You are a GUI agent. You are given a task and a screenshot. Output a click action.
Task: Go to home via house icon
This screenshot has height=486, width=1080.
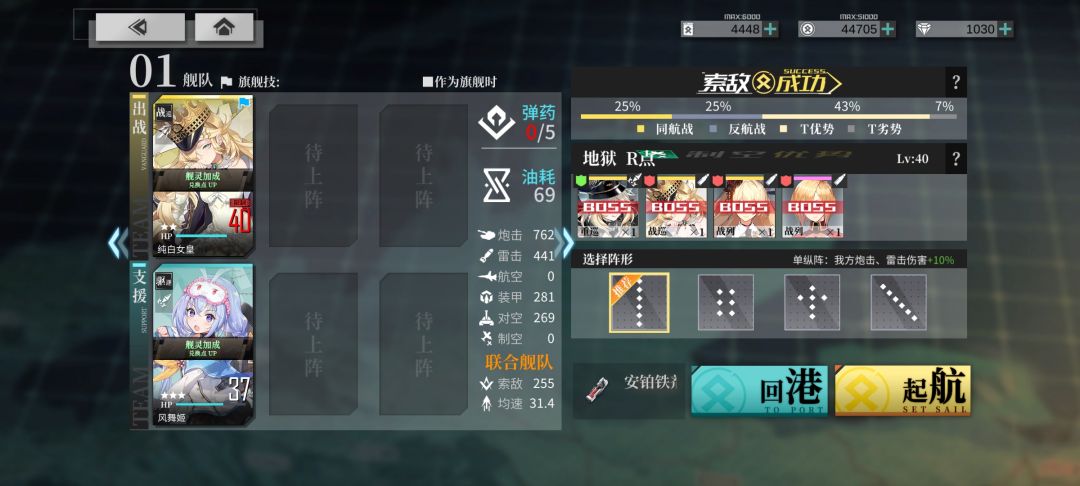coord(224,27)
